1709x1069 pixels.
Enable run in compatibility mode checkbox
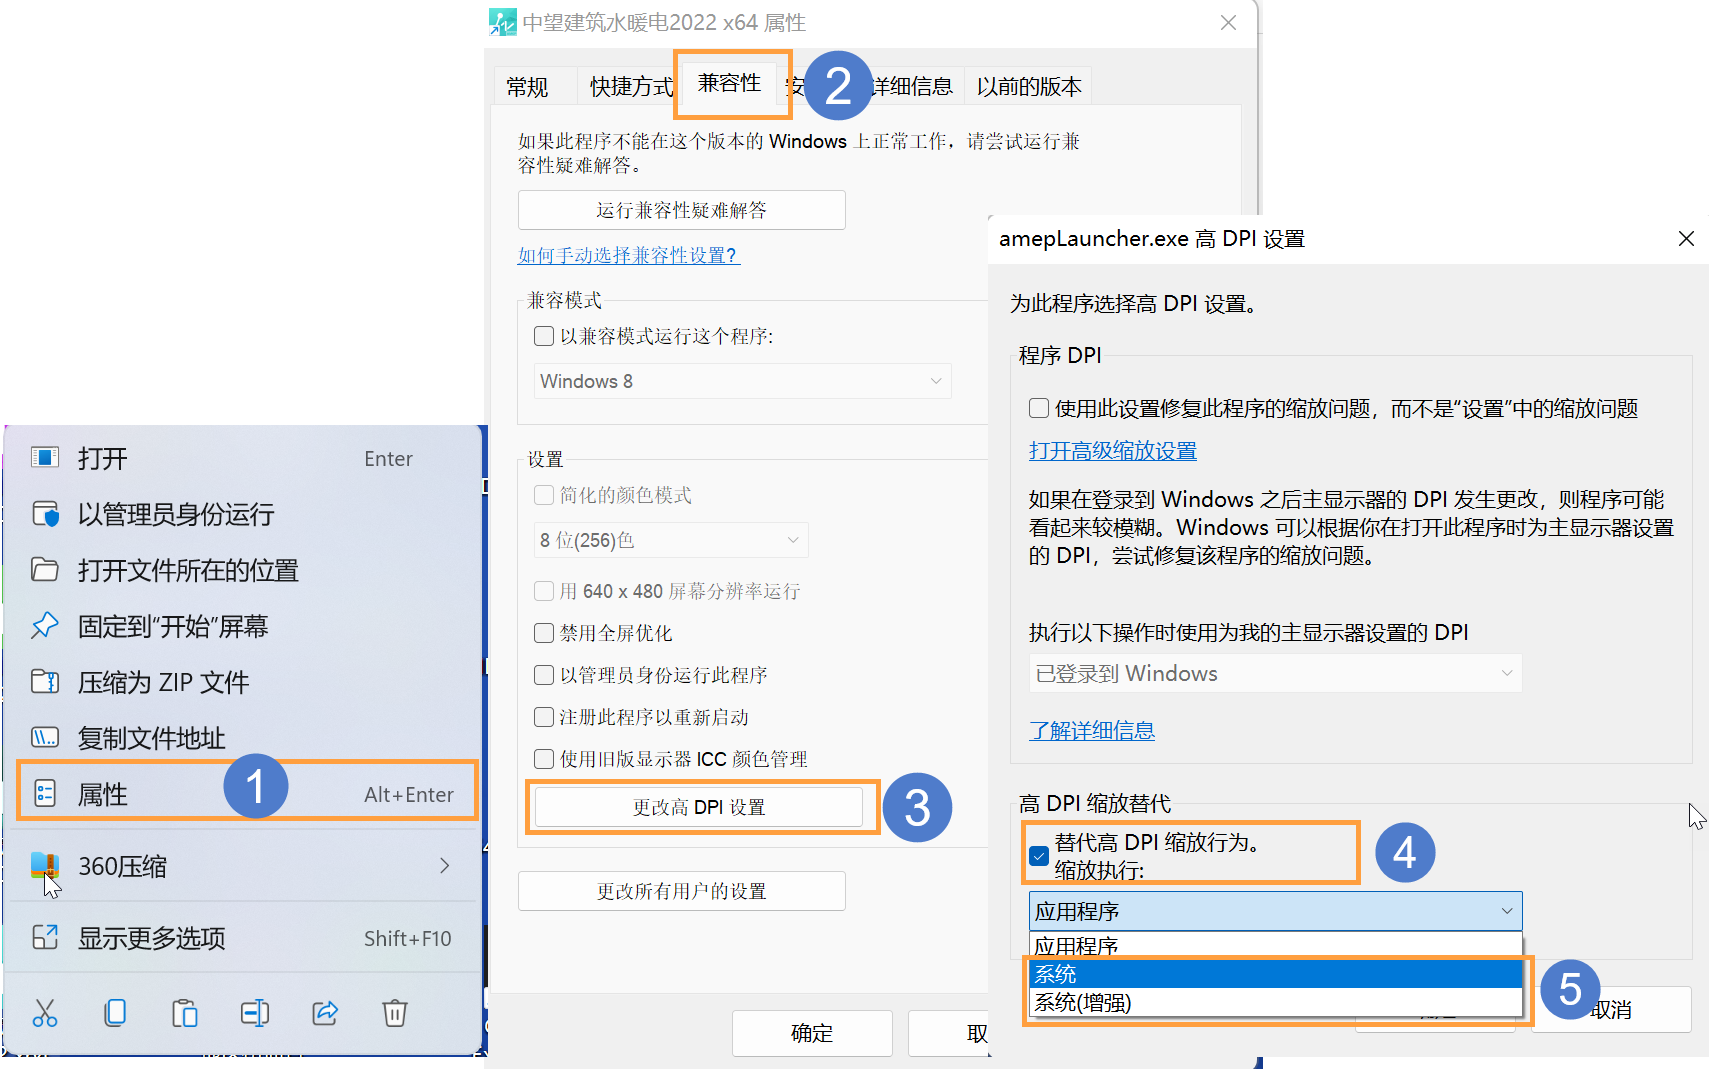click(544, 336)
